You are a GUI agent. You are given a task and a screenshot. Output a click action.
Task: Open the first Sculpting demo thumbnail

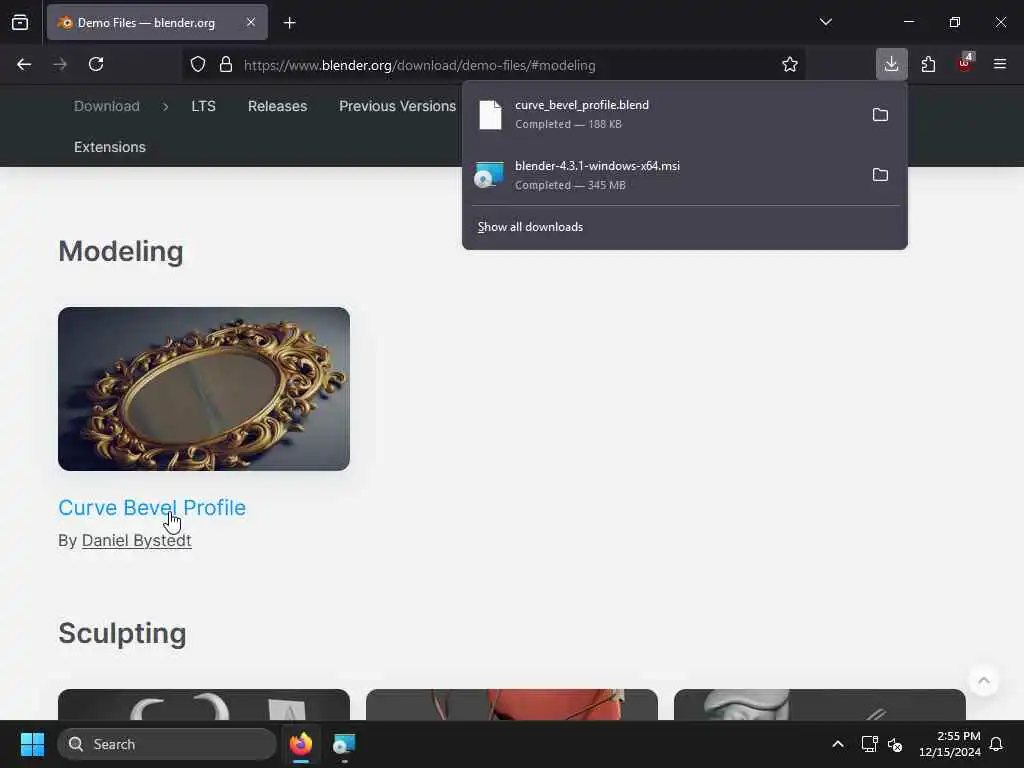(204, 705)
